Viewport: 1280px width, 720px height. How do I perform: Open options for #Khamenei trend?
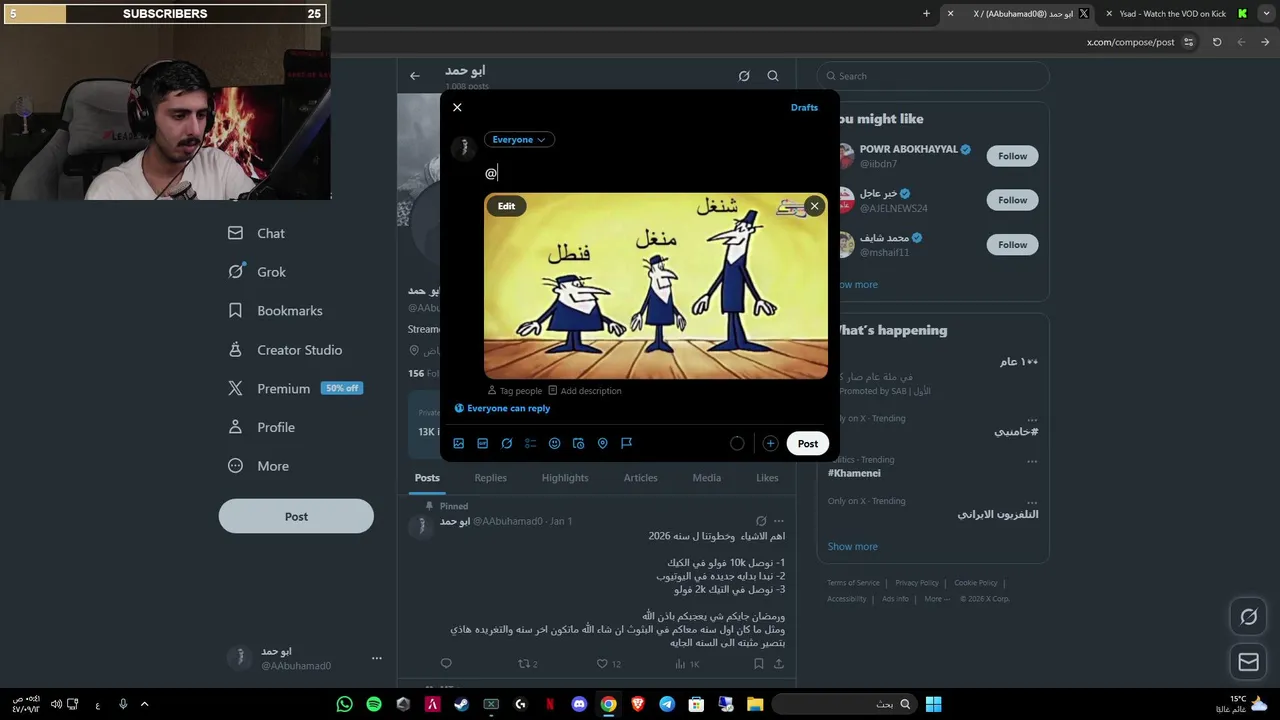click(x=1032, y=461)
